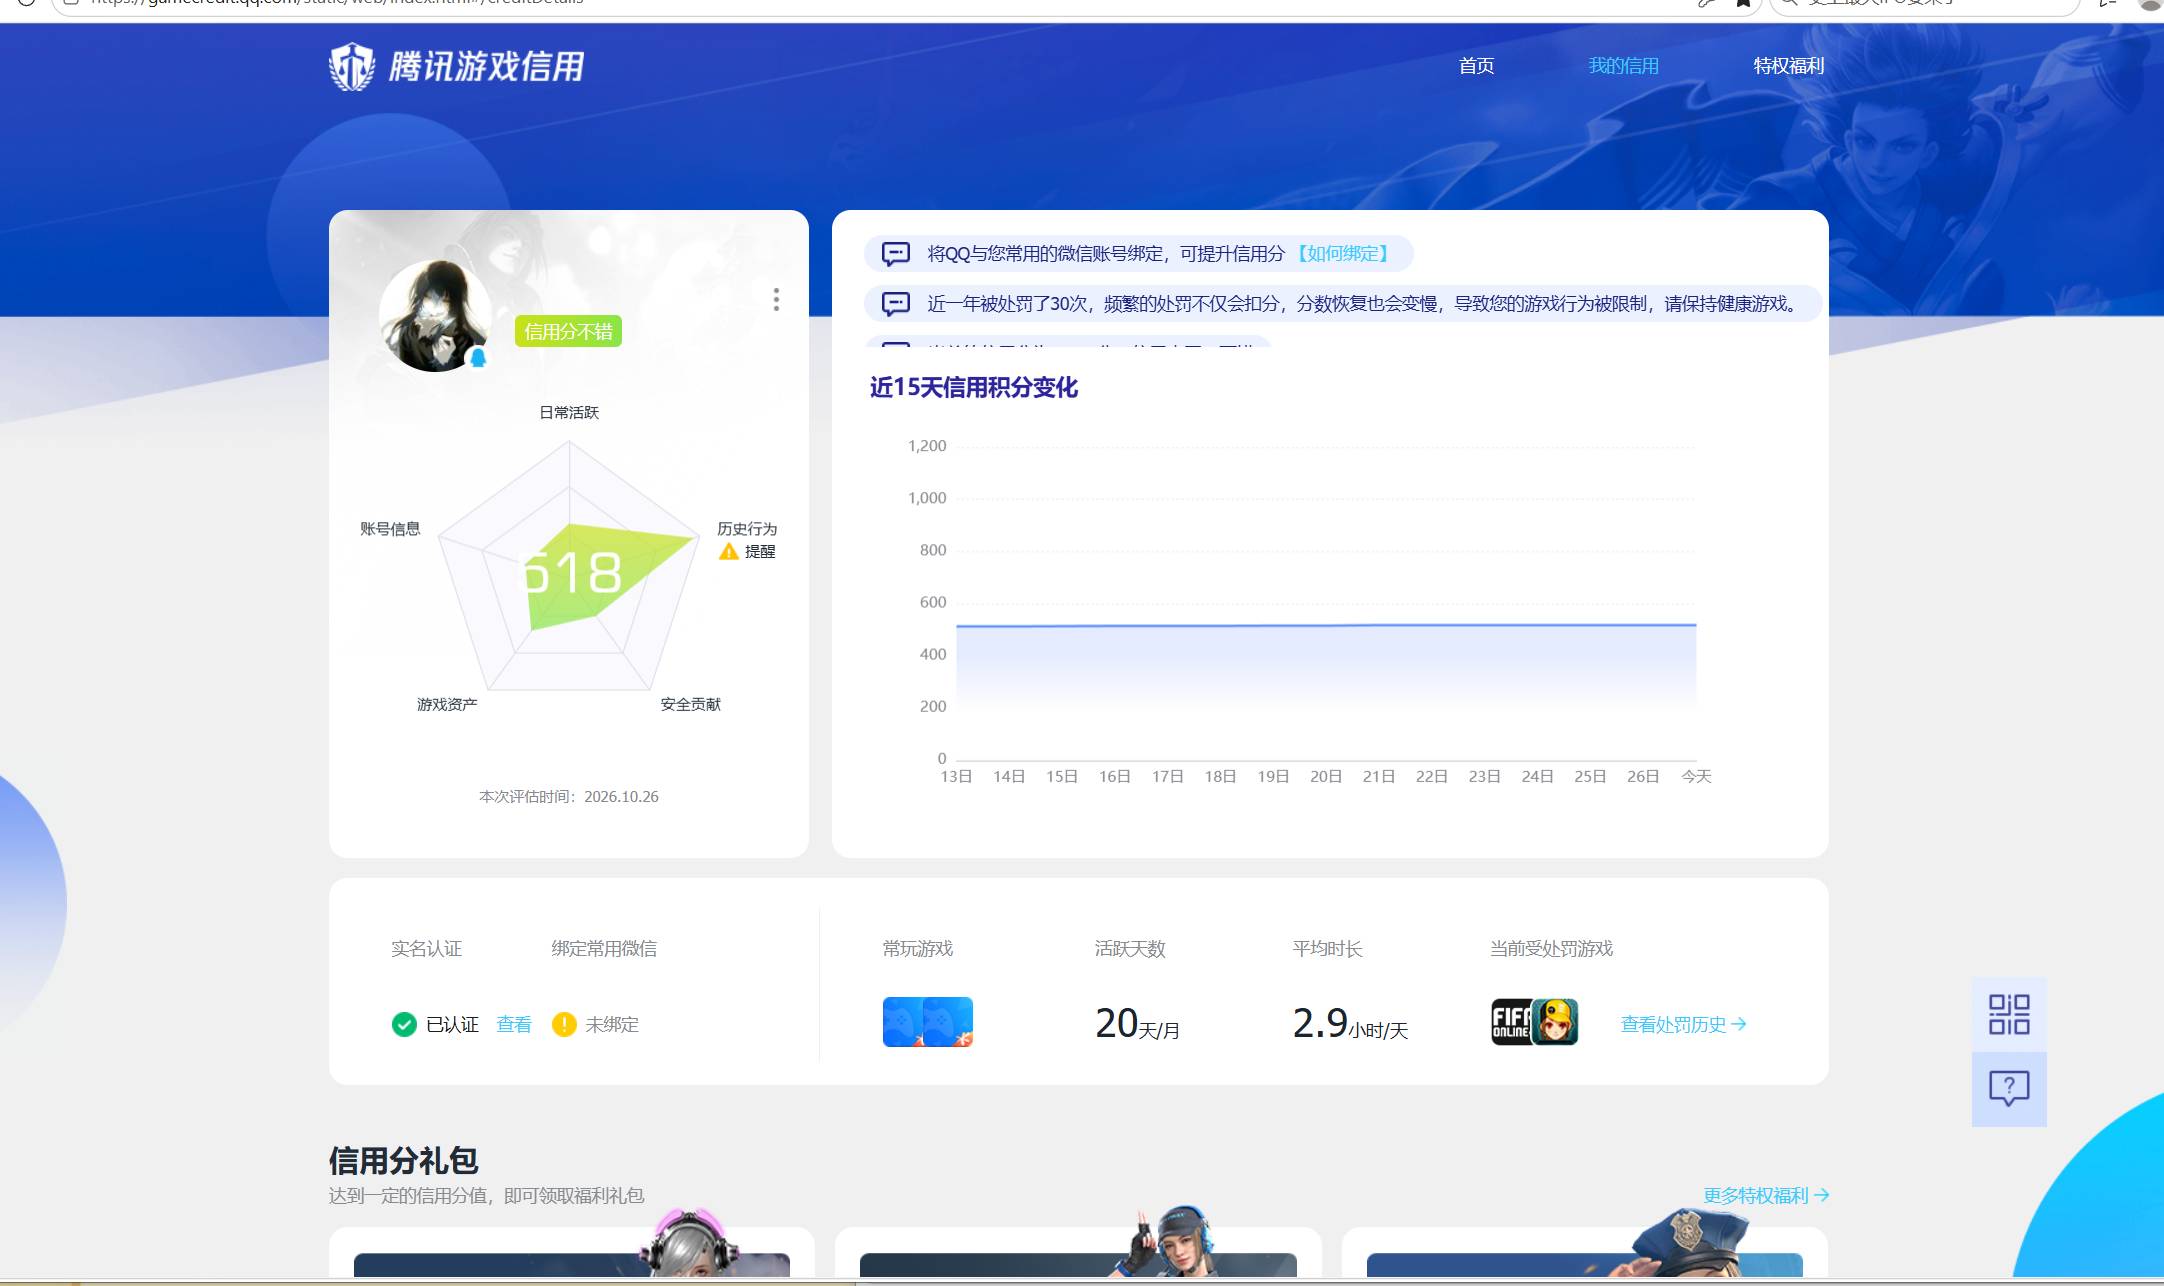Click the FIFA Online game icon
2164x1286 pixels.
click(x=1511, y=1022)
